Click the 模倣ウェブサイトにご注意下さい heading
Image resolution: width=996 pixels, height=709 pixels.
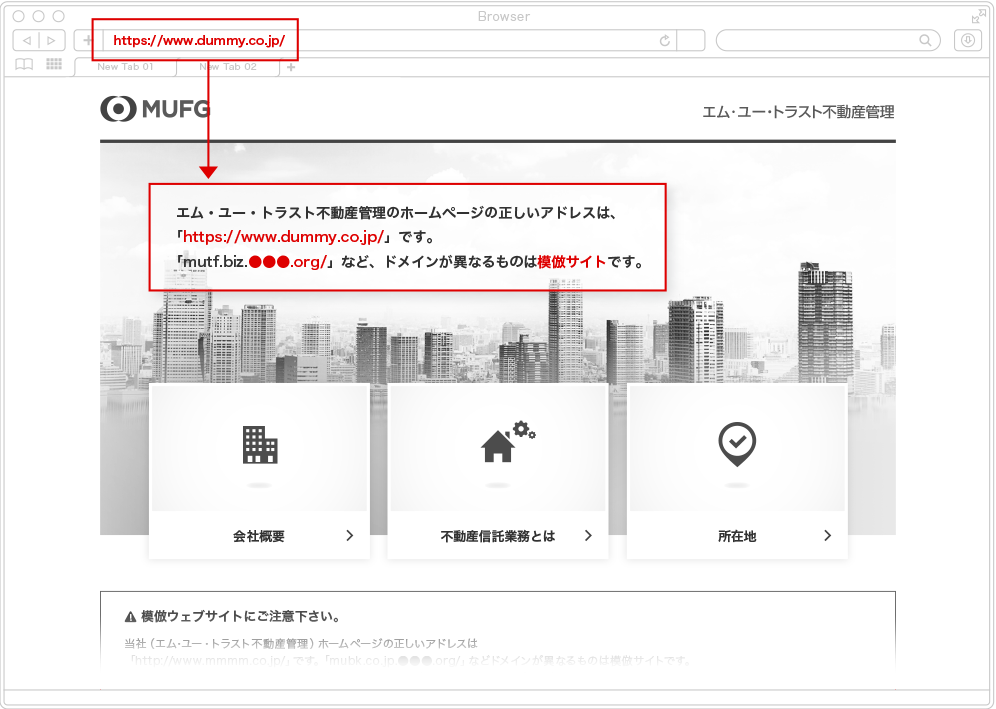(x=241, y=616)
